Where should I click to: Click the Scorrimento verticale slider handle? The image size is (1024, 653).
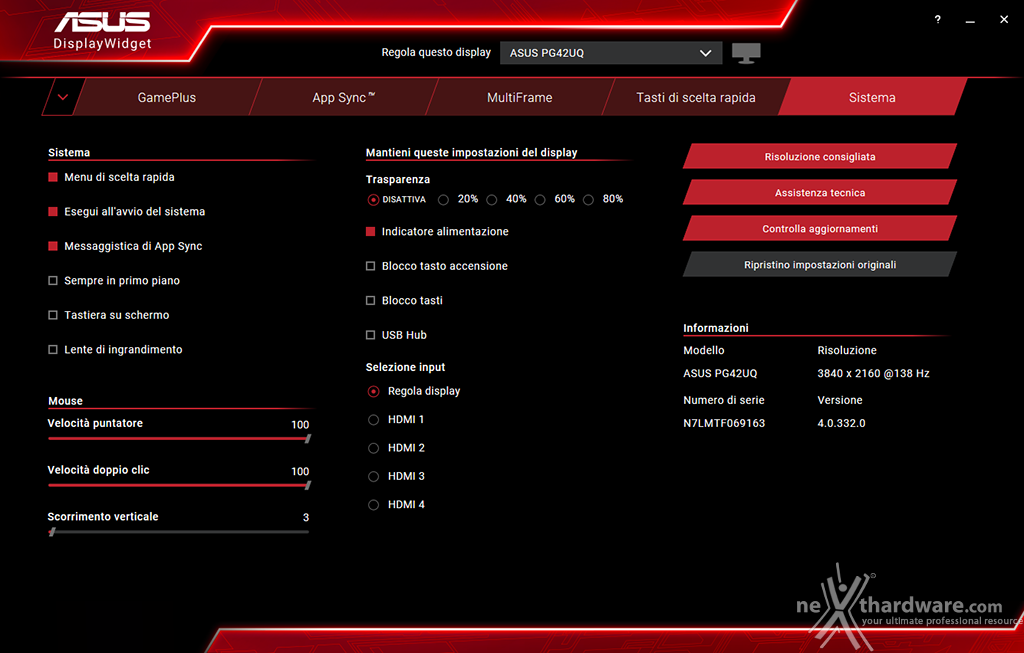pos(52,532)
